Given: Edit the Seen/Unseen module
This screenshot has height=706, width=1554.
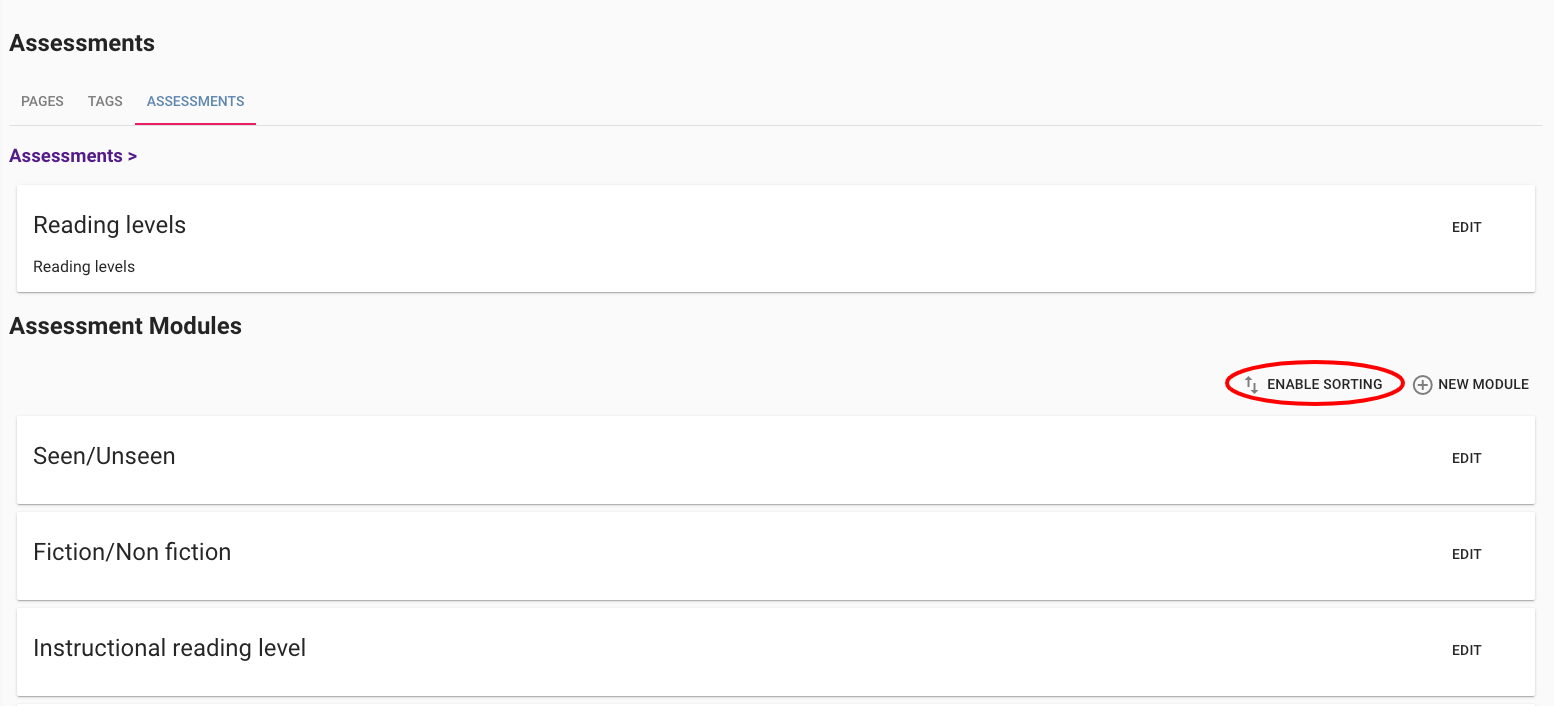Looking at the screenshot, I should [x=1466, y=459].
